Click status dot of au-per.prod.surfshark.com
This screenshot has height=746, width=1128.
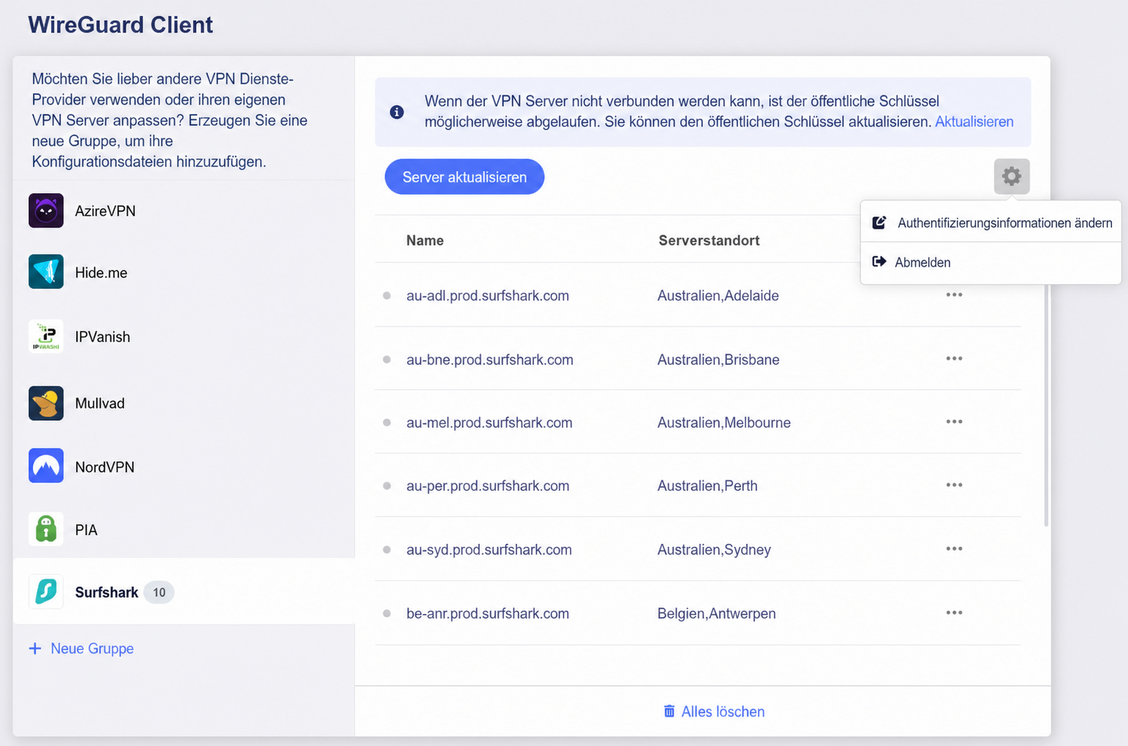pyautogui.click(x=387, y=486)
